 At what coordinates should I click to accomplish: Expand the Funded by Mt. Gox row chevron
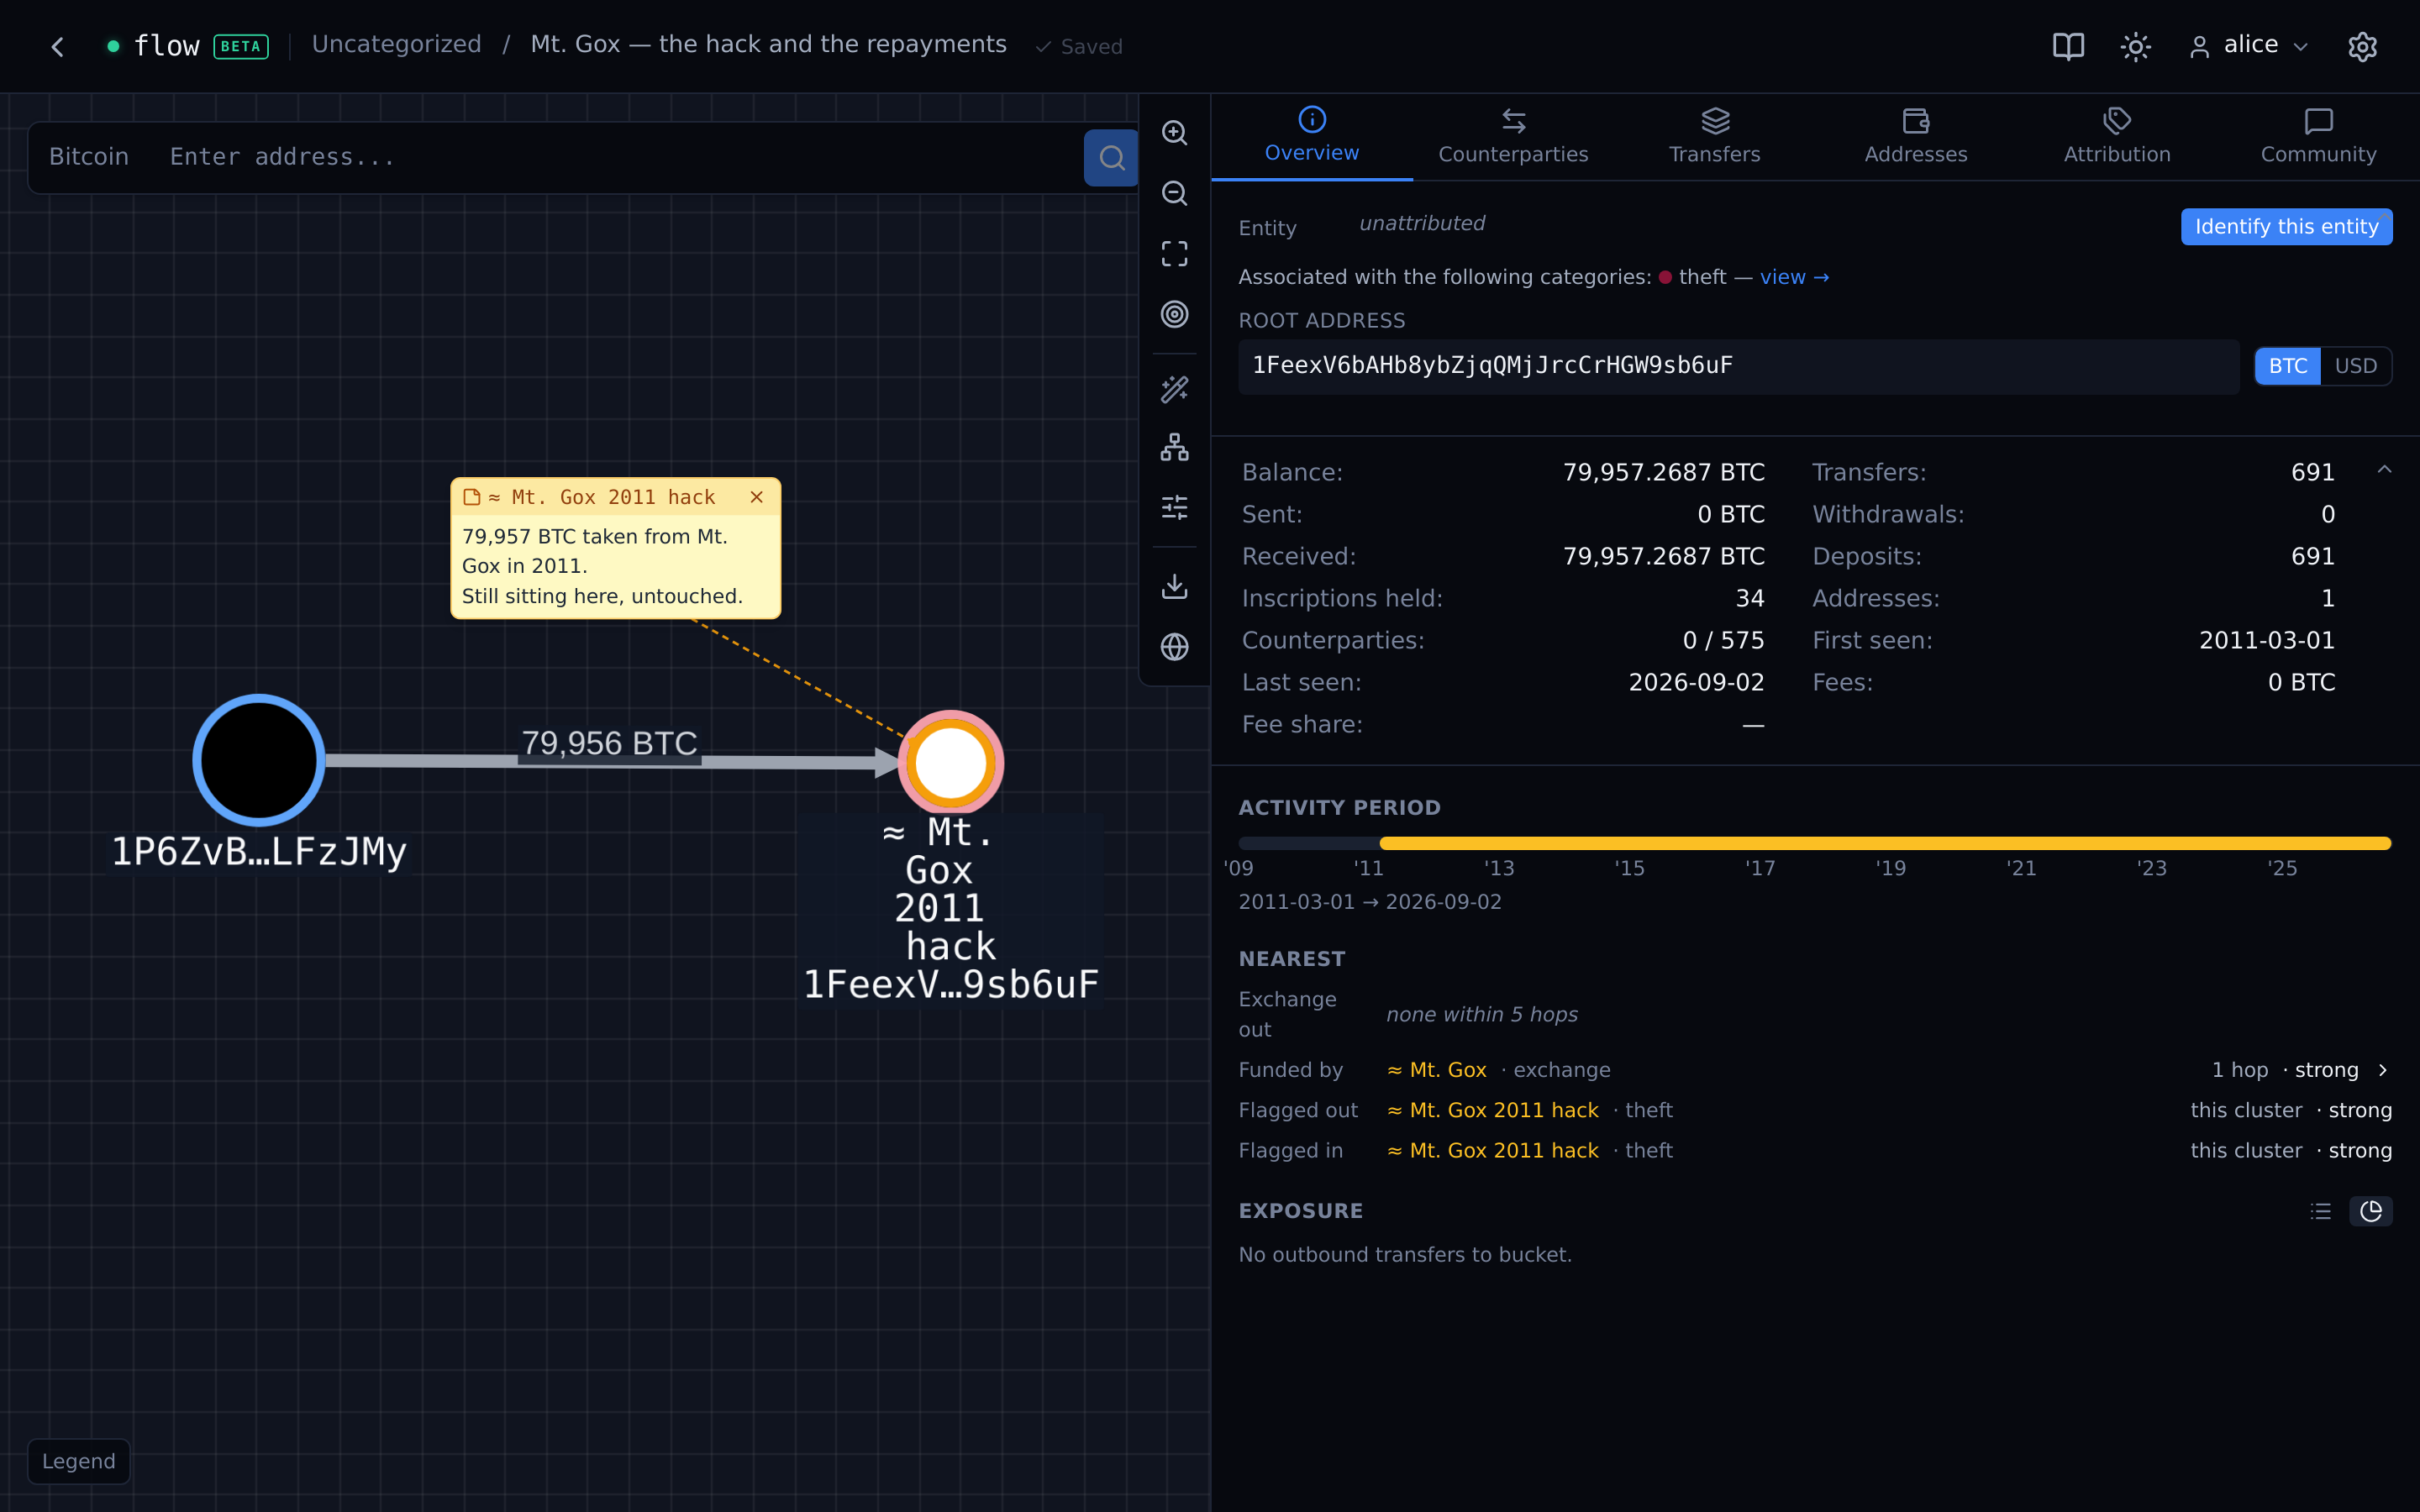click(2383, 1070)
